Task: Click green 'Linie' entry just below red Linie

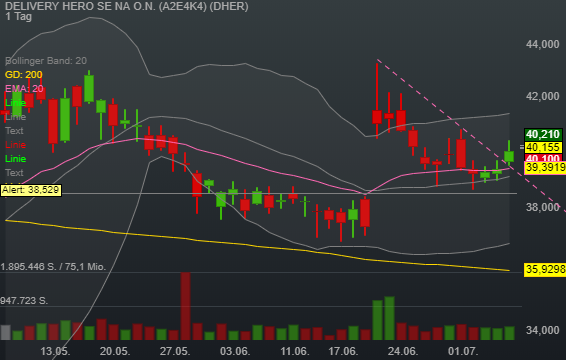Action: pos(16,159)
